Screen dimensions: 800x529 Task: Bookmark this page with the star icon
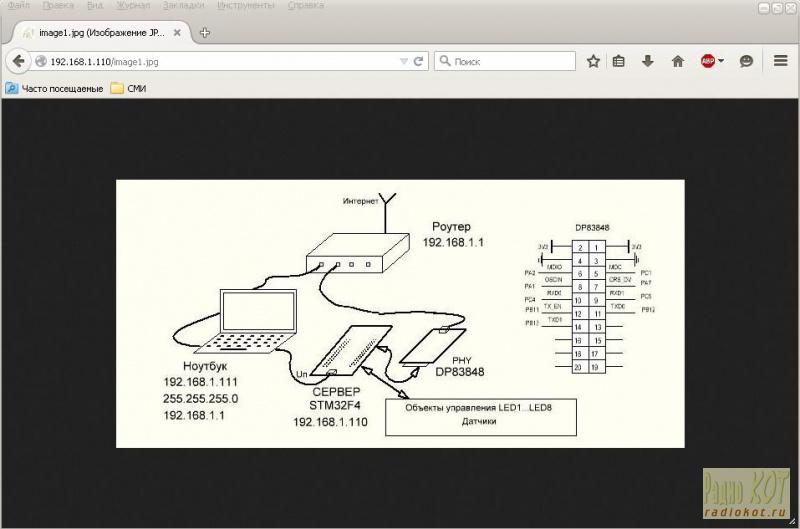pyautogui.click(x=593, y=61)
